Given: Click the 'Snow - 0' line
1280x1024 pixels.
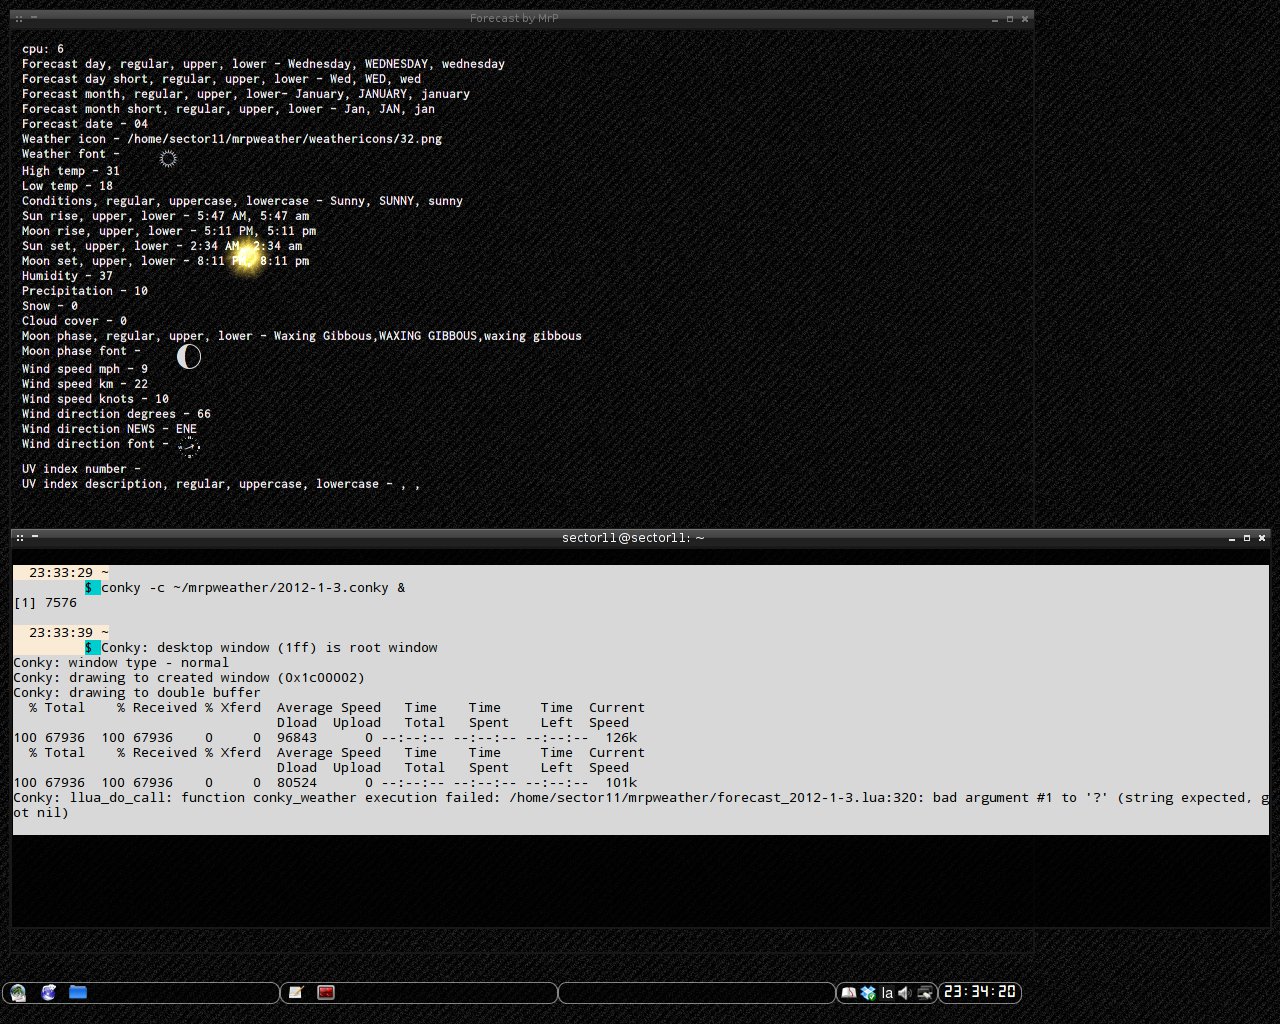Looking at the screenshot, I should coord(50,306).
